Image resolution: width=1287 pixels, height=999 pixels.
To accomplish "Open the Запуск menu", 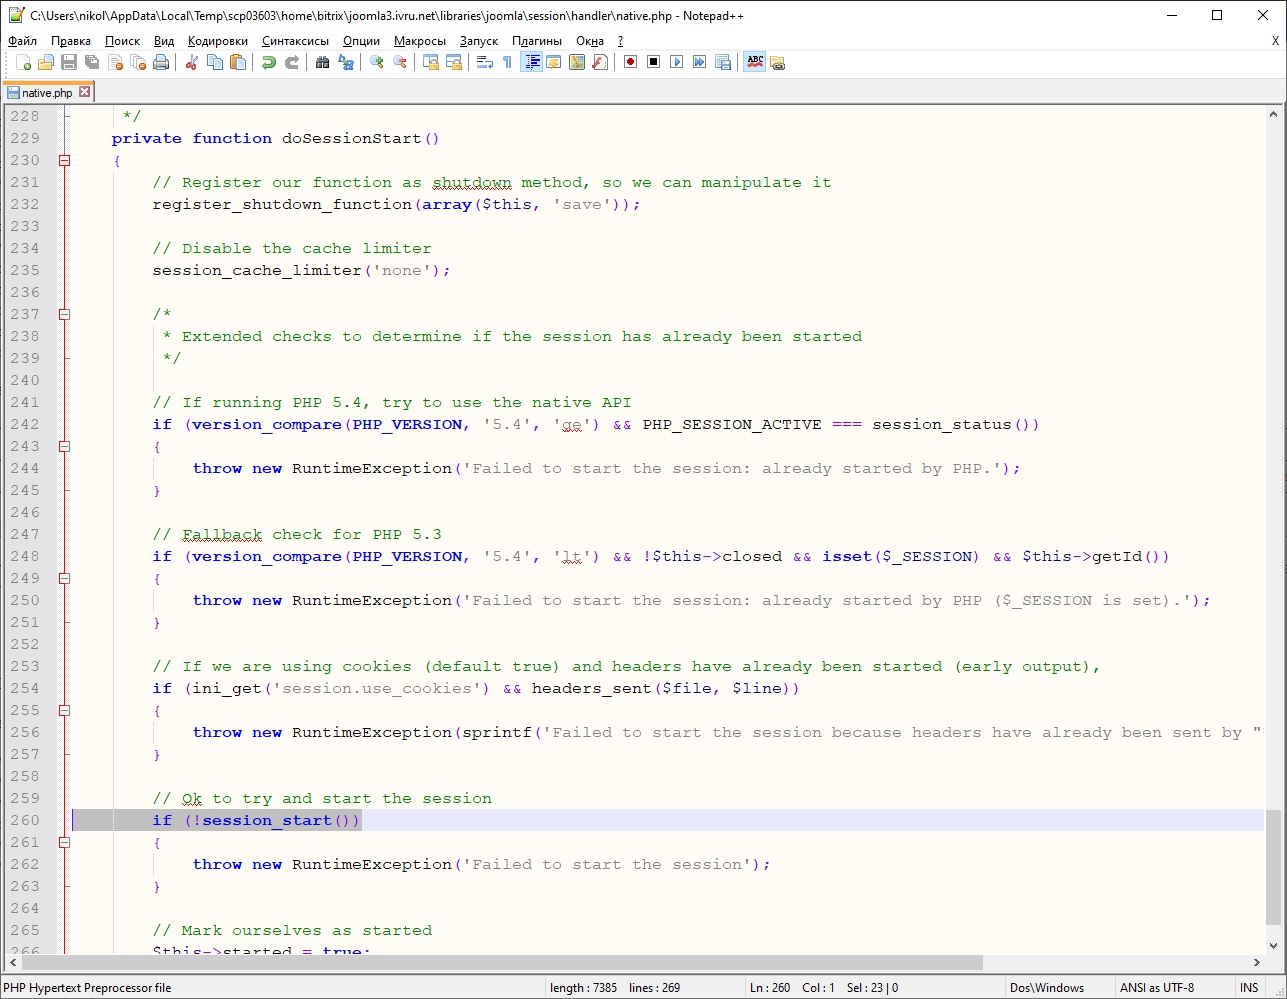I will [x=479, y=41].
